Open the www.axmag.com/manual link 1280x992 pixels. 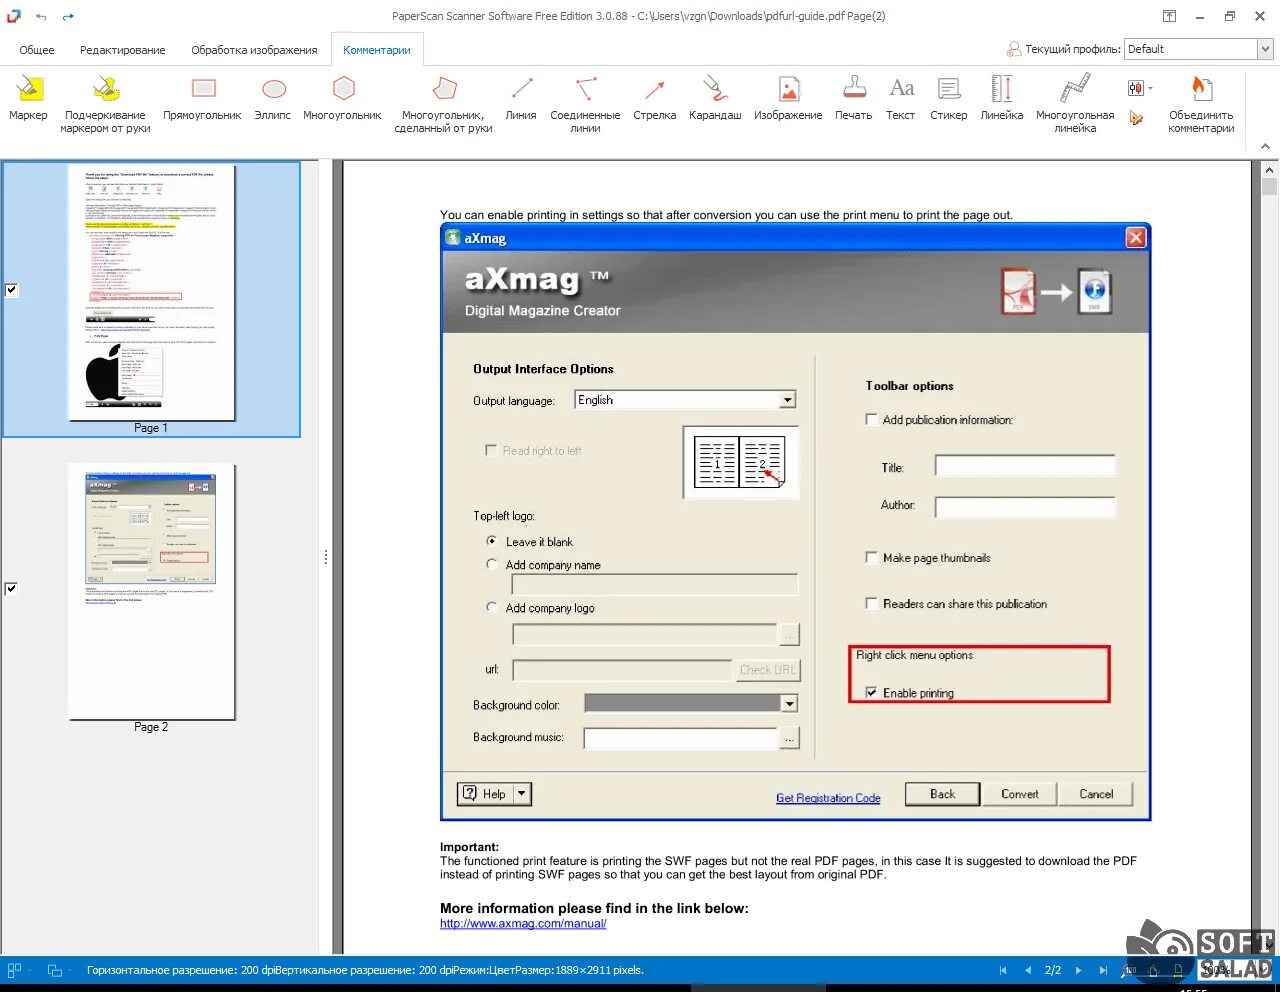523,924
